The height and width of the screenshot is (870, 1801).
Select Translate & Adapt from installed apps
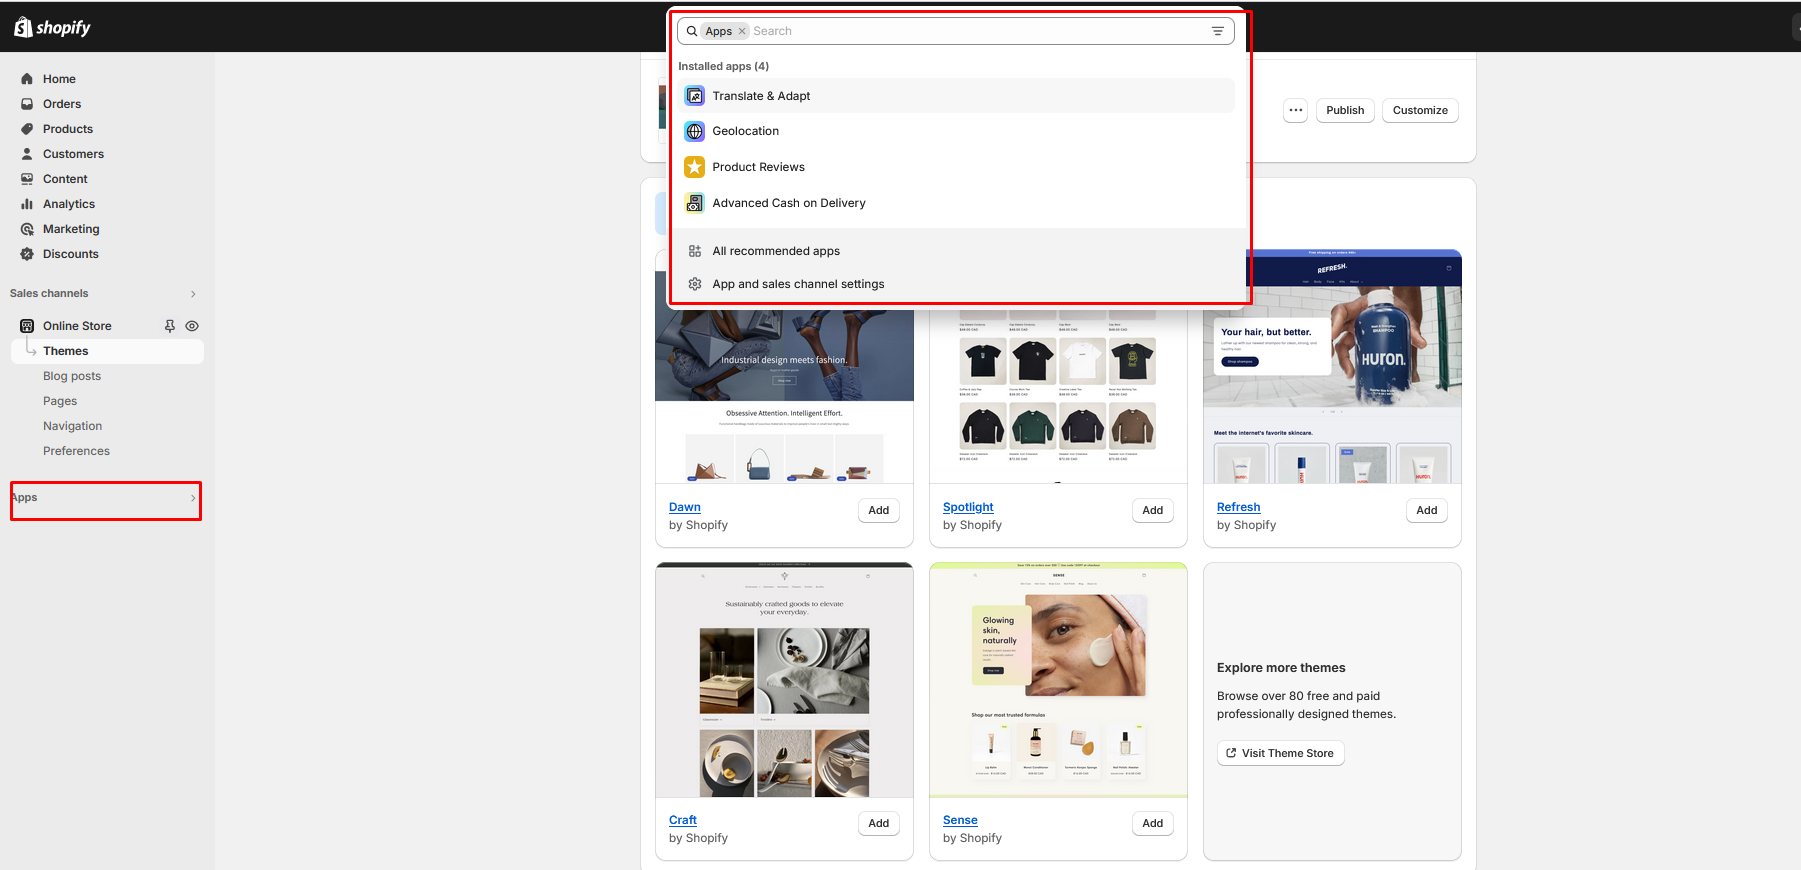click(956, 96)
